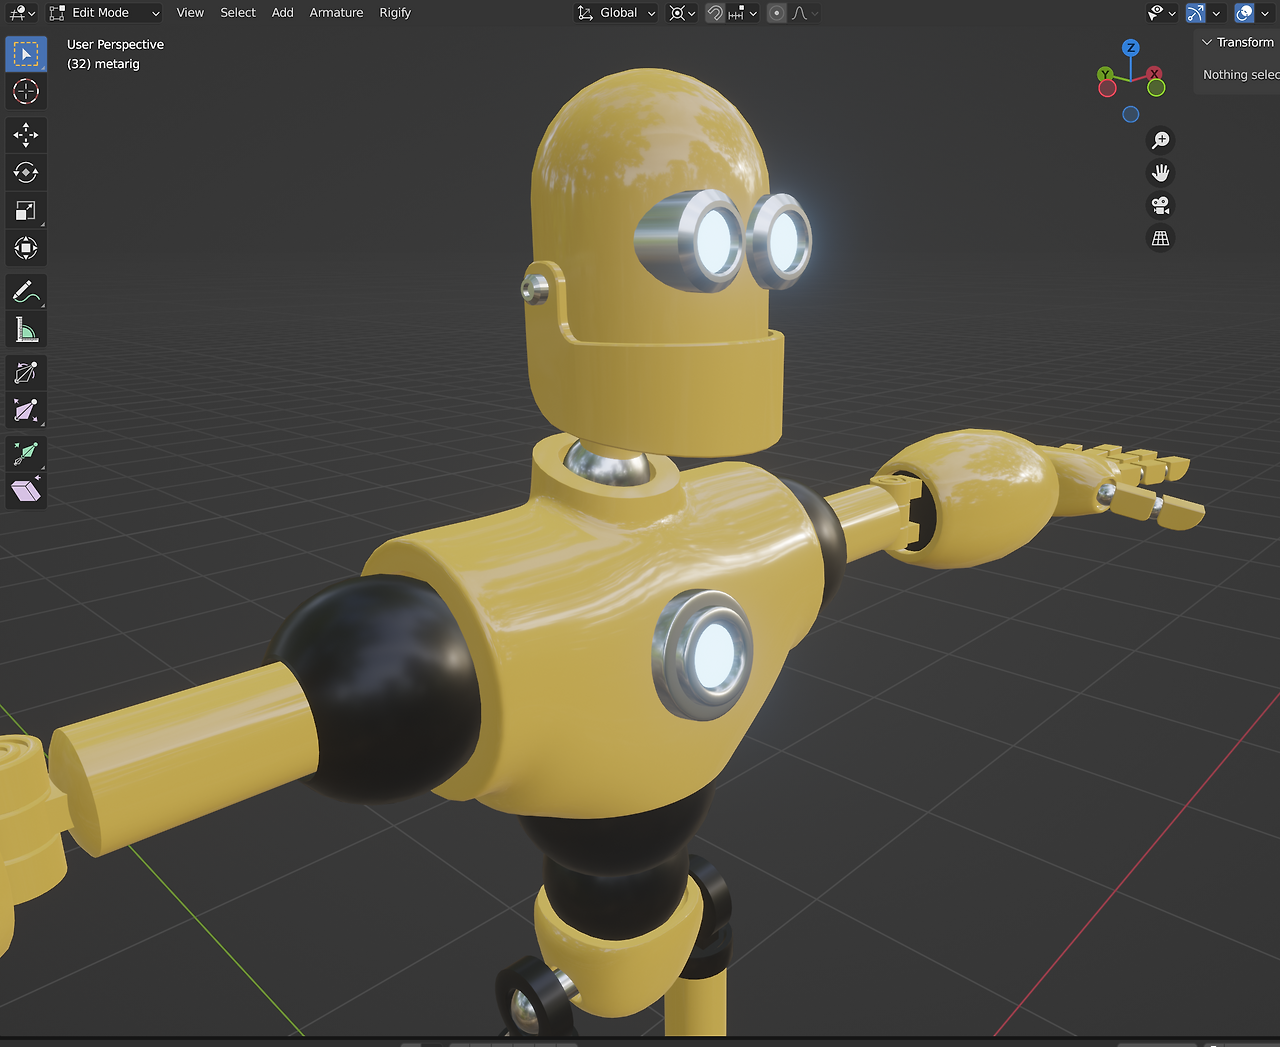Open the Armature menu
The height and width of the screenshot is (1047, 1280).
click(336, 13)
